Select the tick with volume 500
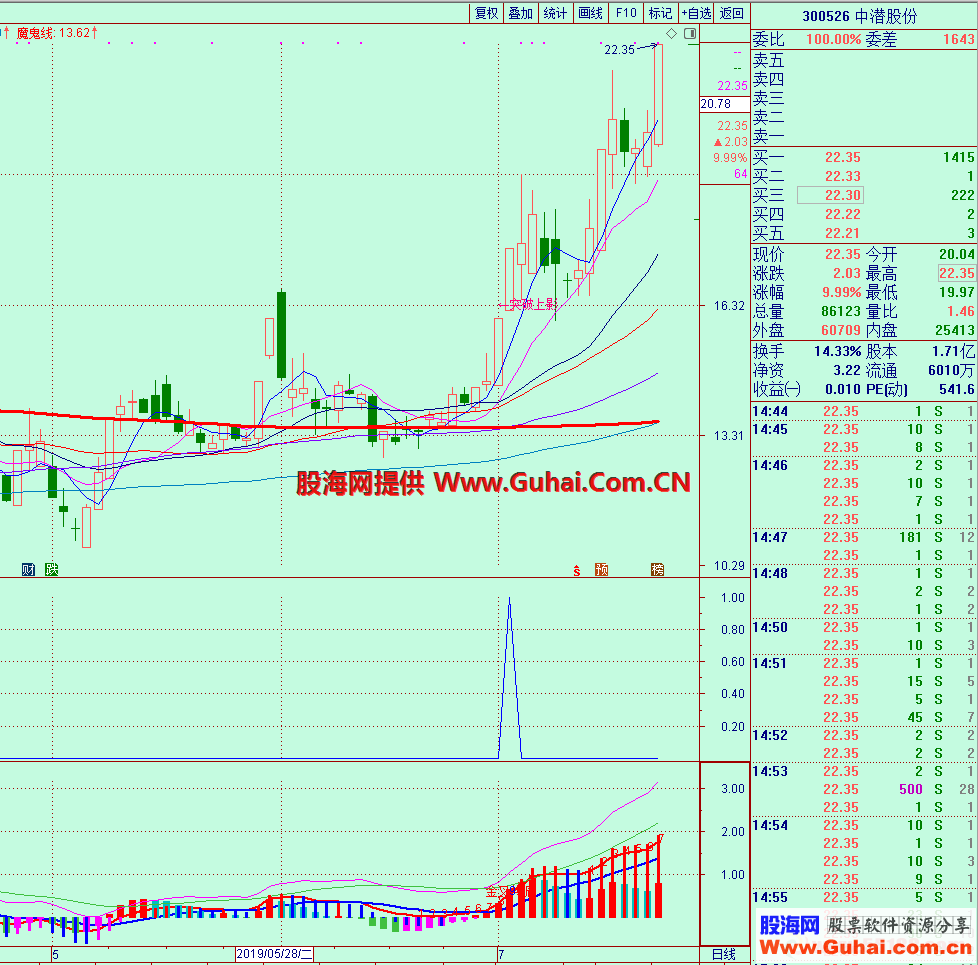Image resolution: width=978 pixels, height=965 pixels. click(864, 789)
